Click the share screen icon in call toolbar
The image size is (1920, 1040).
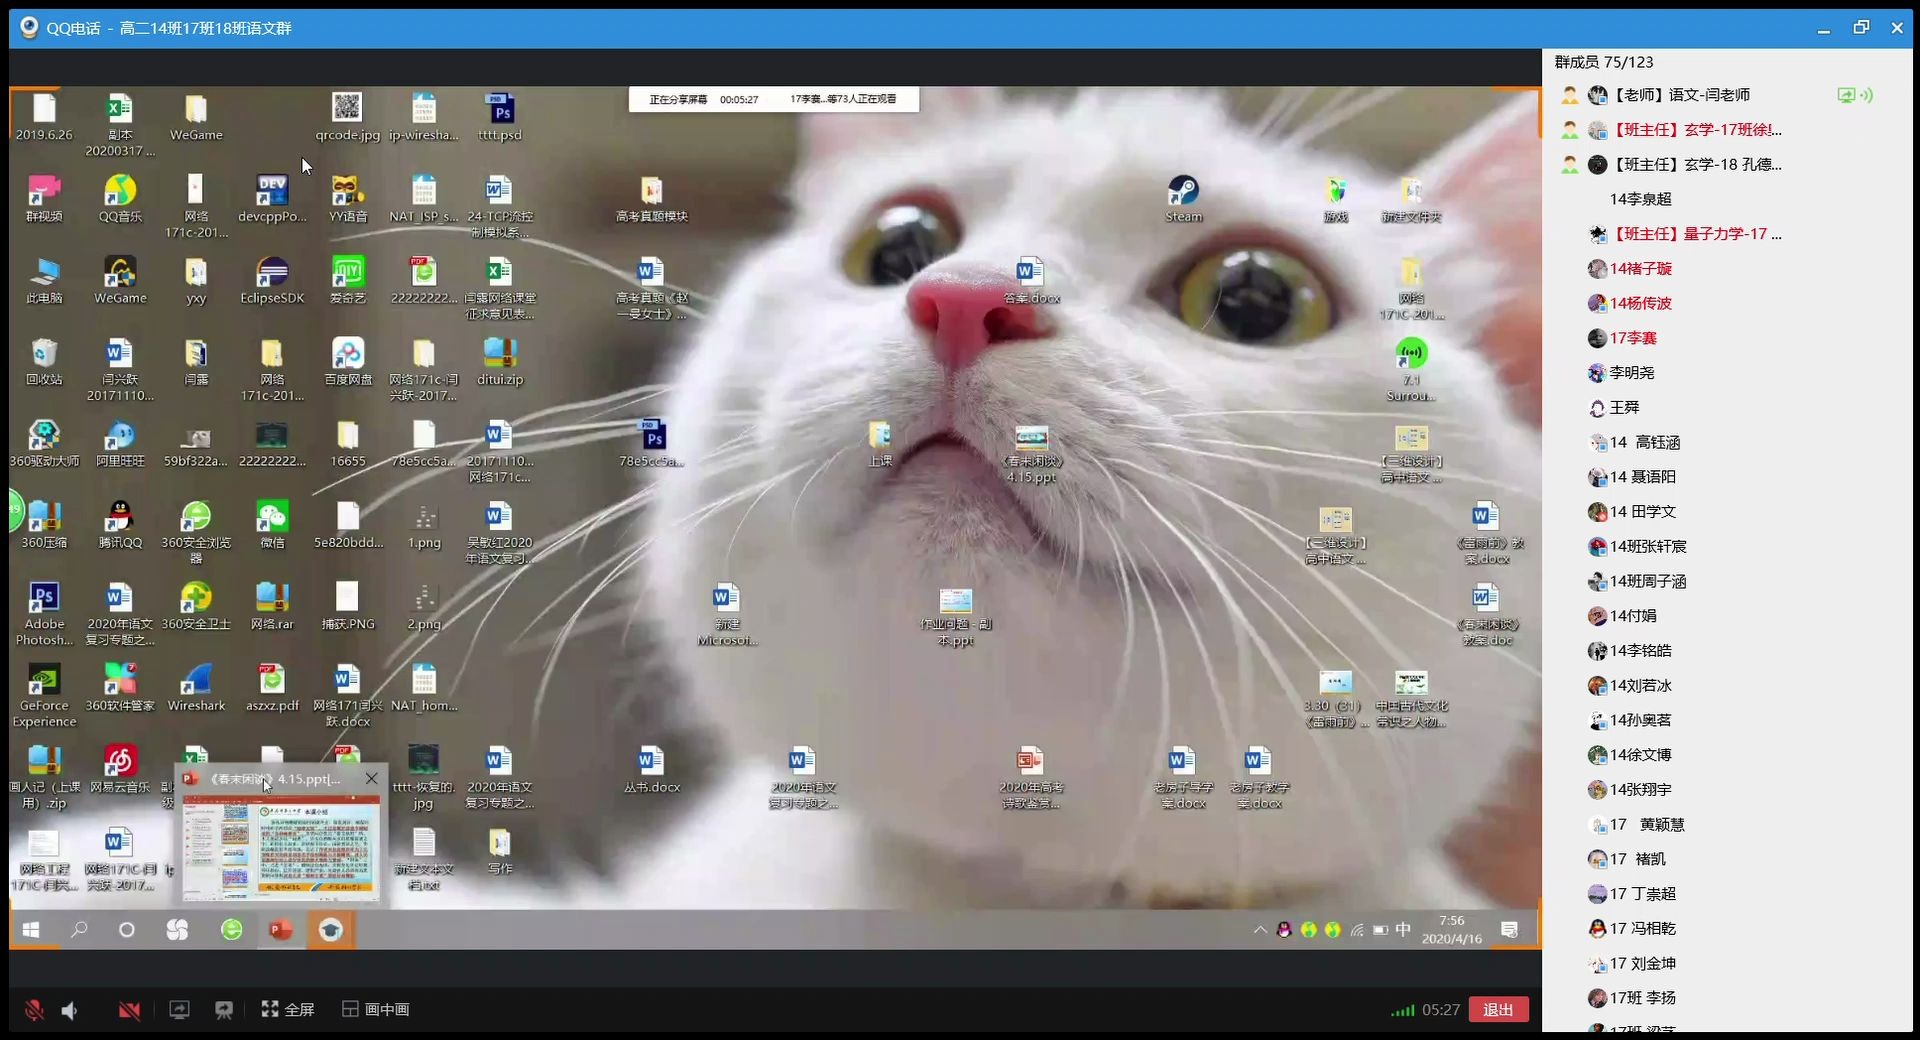179,1010
